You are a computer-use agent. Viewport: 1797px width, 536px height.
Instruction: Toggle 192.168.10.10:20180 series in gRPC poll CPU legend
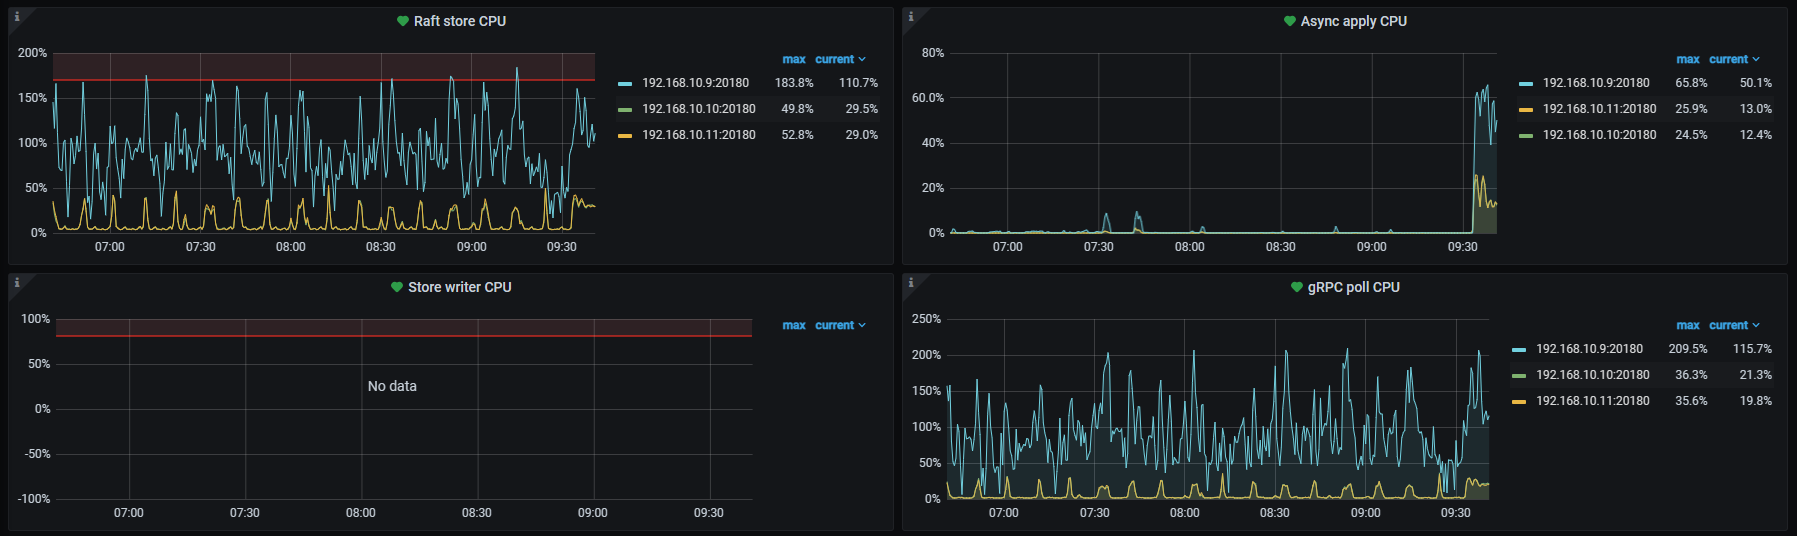pos(1592,375)
